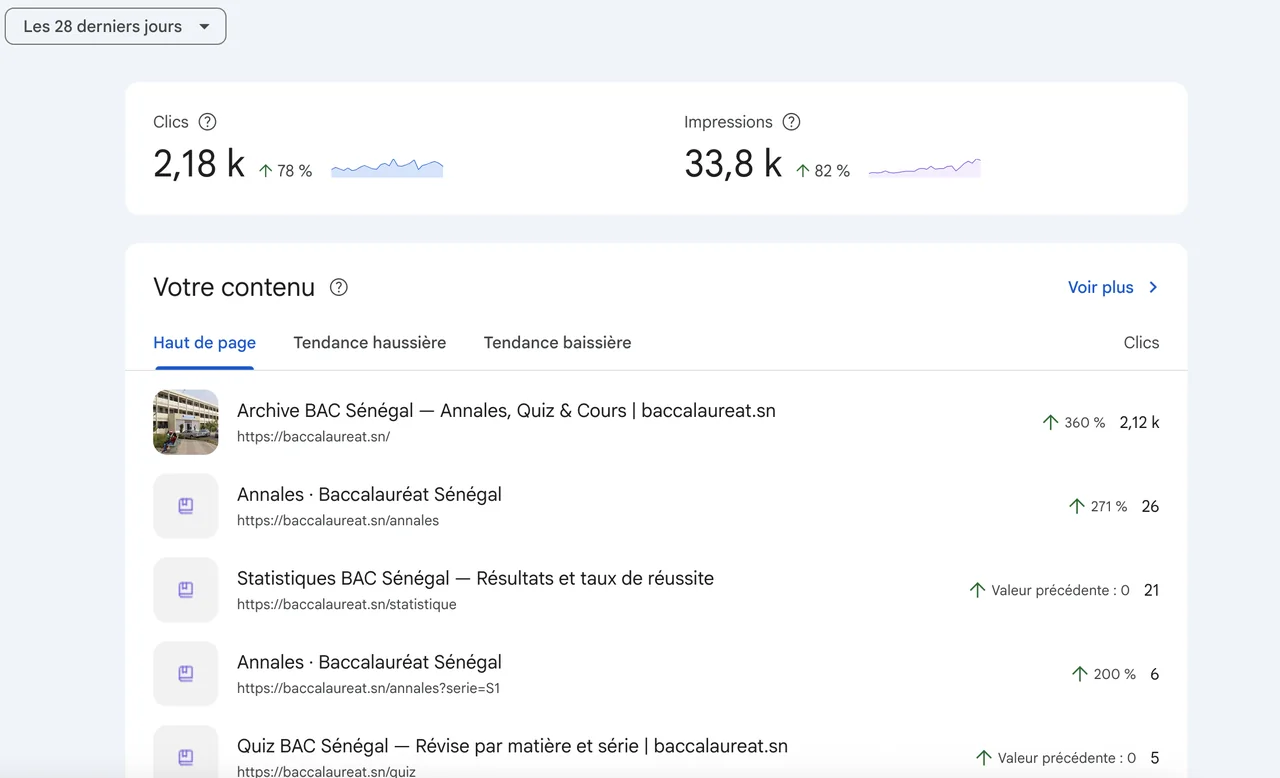Click the help icon next to Clics
This screenshot has width=1280, height=778.
pos(207,122)
